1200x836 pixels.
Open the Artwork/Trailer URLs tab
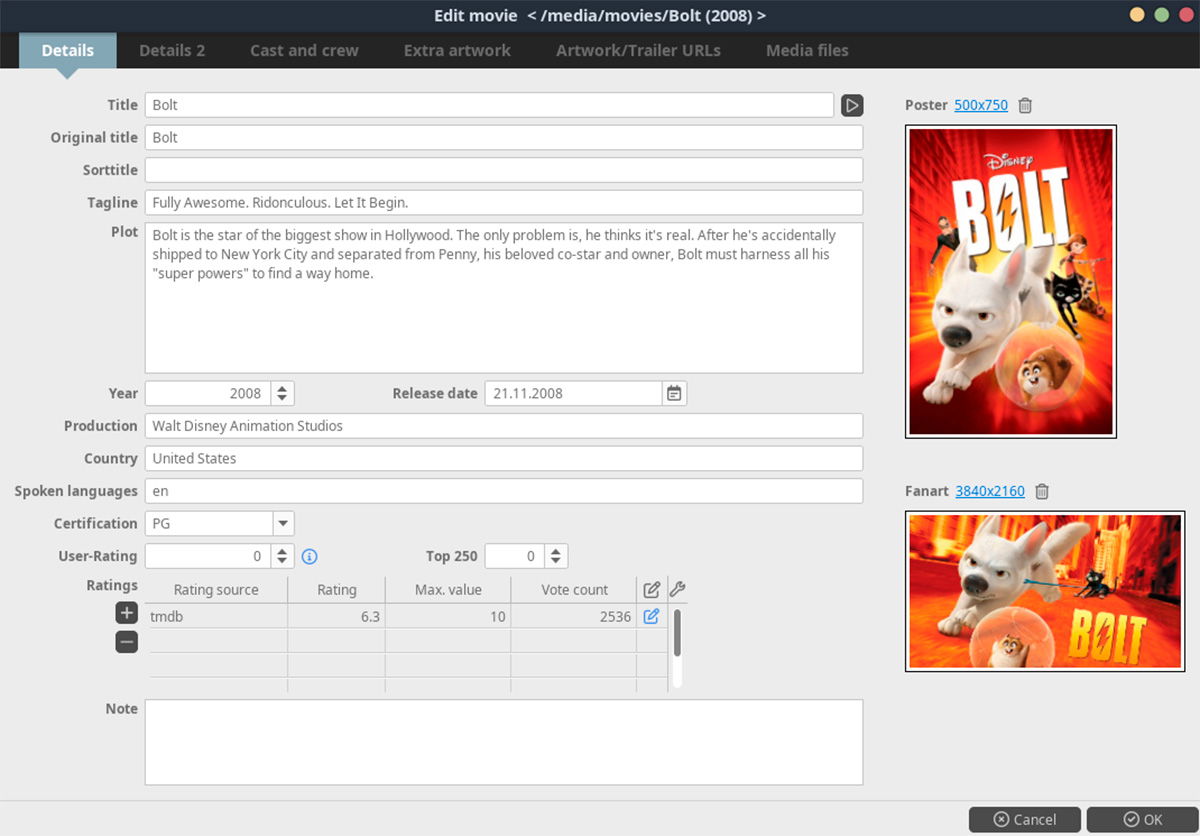pos(638,50)
